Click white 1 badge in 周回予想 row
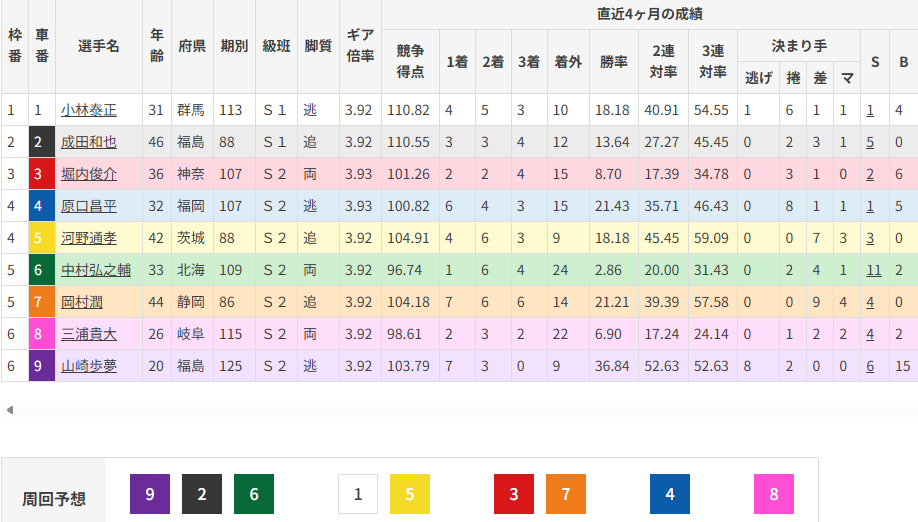Image resolution: width=918 pixels, height=522 pixels. 358,494
